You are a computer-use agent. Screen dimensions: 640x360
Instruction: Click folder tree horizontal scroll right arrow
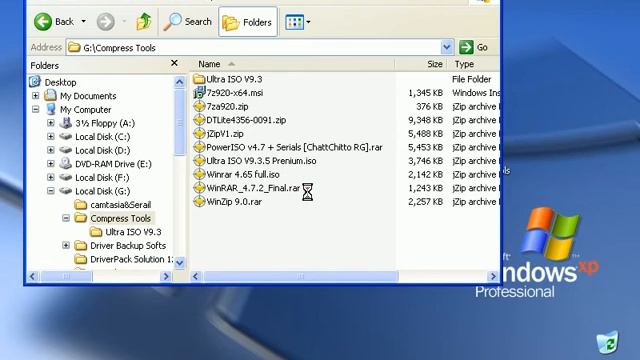click(x=166, y=276)
